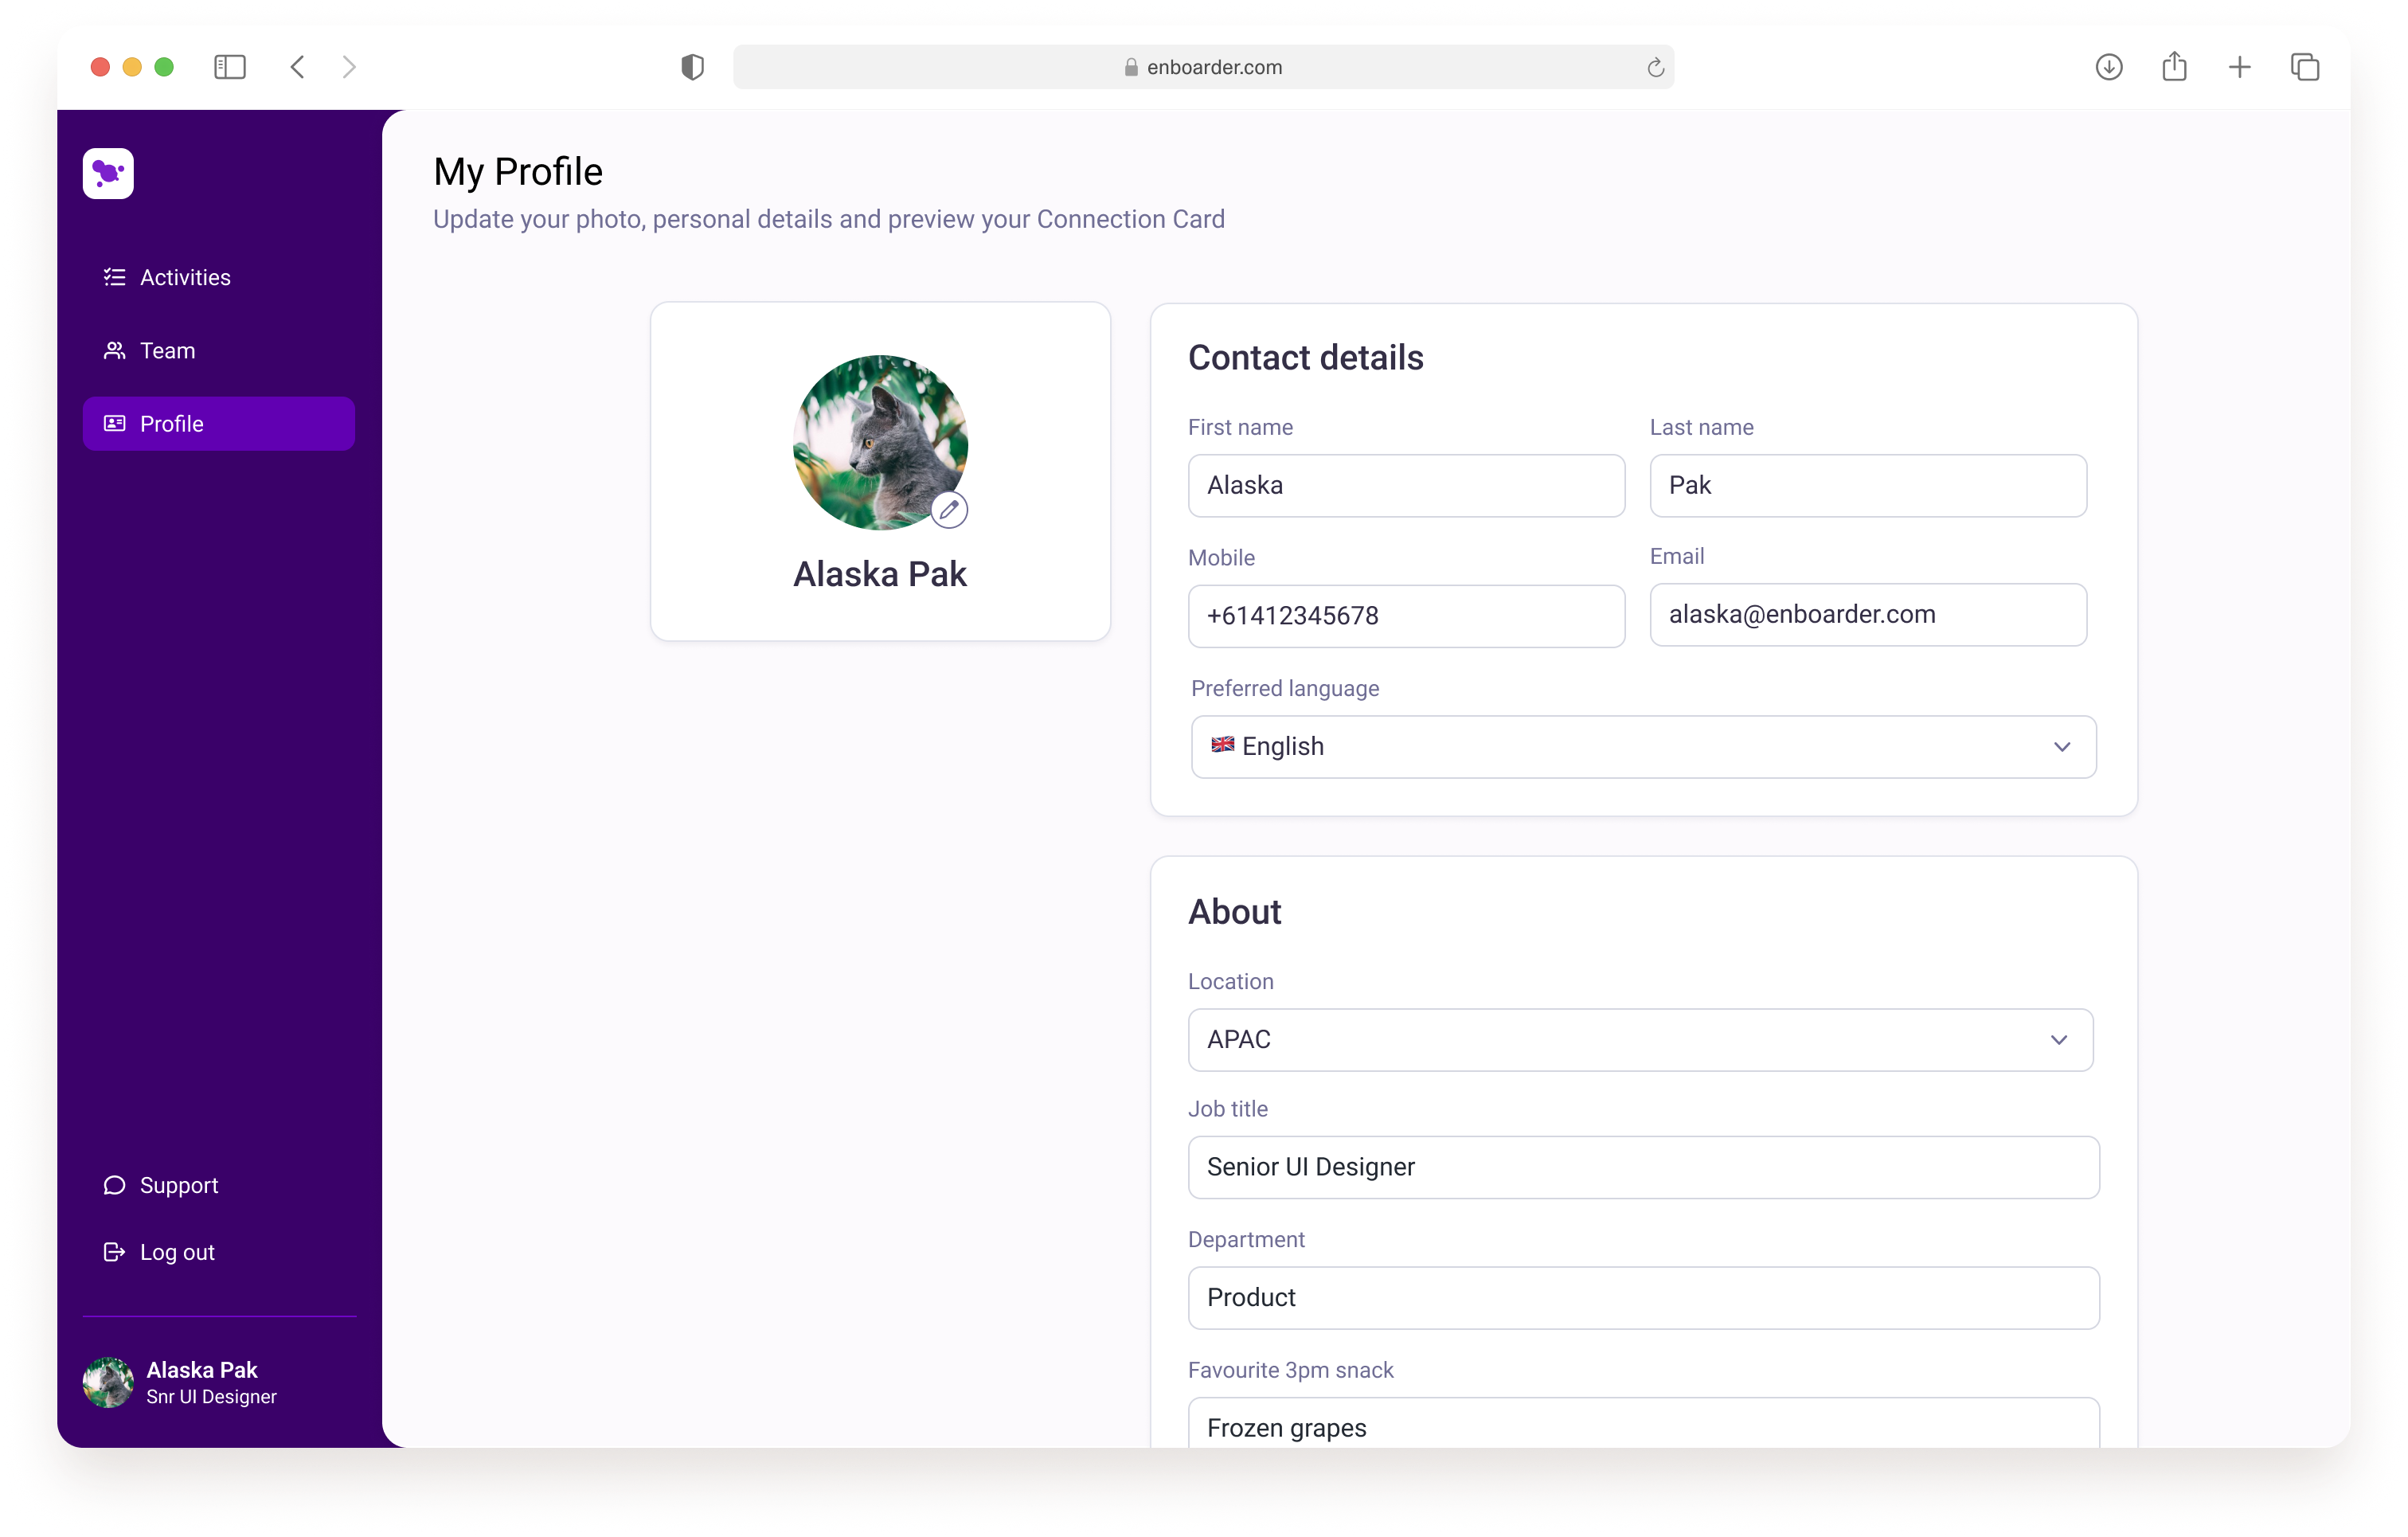Click the Support link
Viewport: 2408px width, 1537px height.
pyautogui.click(x=178, y=1185)
